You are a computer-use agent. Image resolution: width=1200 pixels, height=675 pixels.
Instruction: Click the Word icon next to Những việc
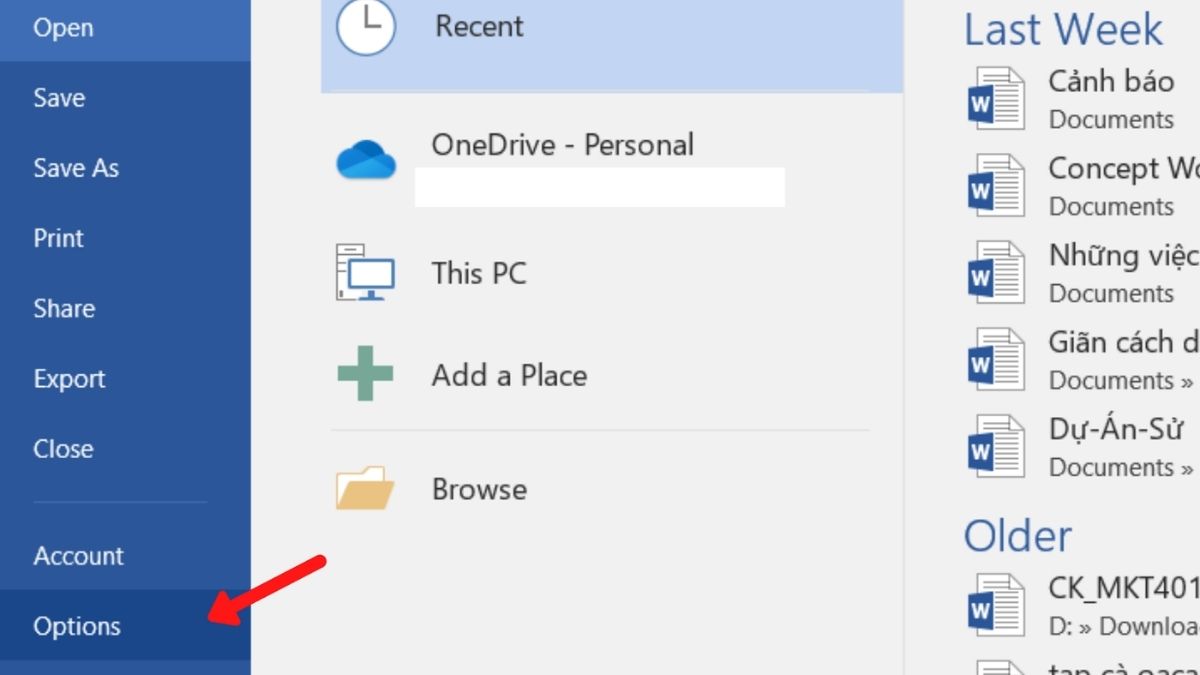996,272
